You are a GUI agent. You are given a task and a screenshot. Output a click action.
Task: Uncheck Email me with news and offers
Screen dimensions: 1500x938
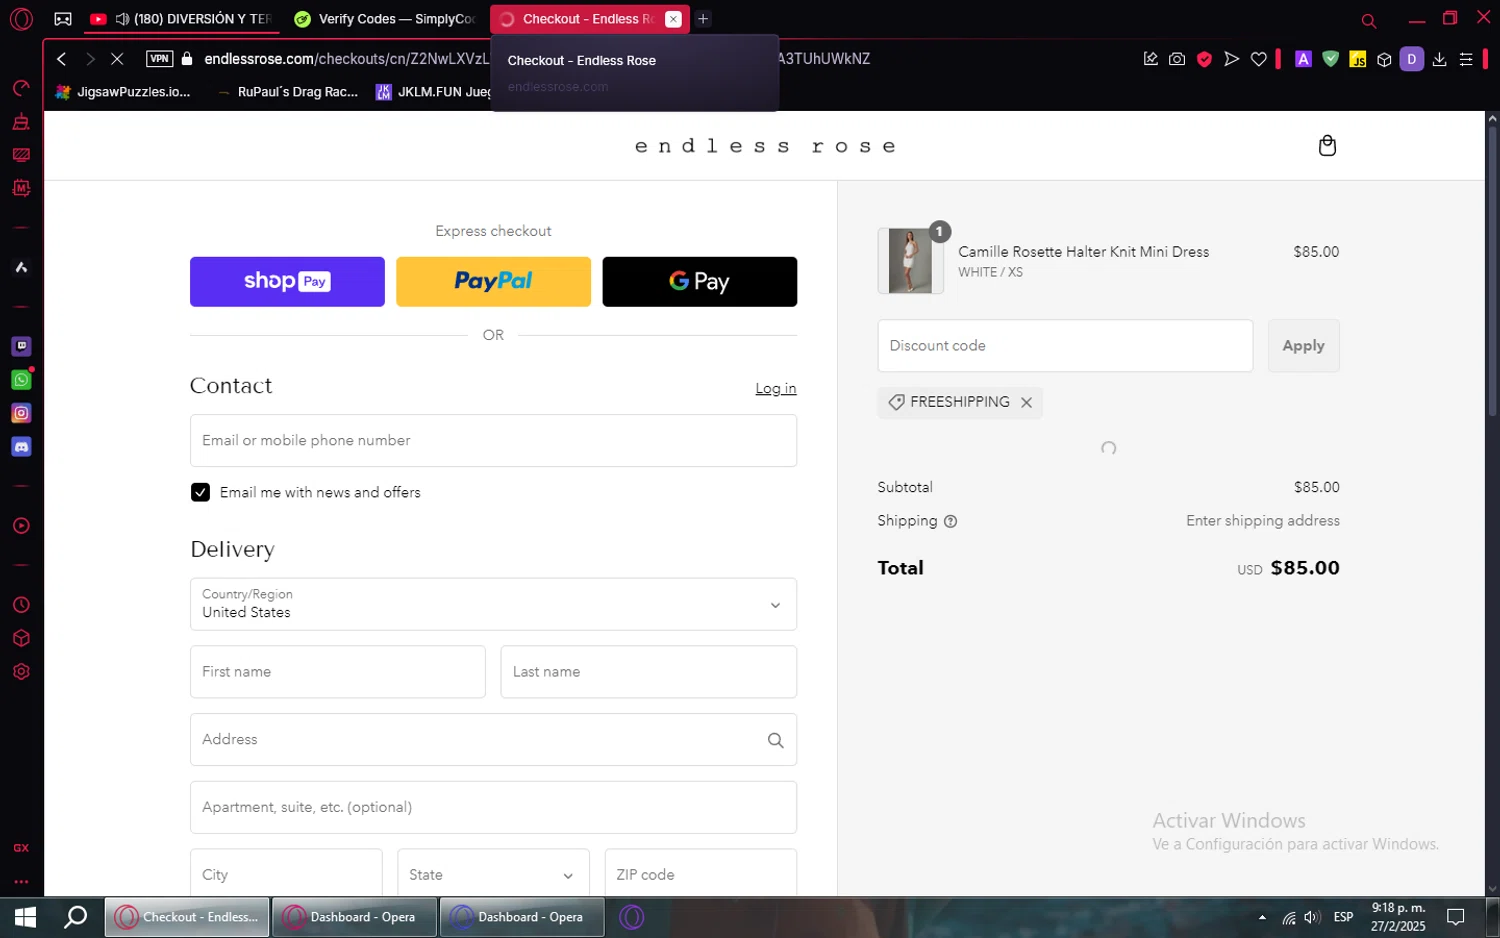click(201, 492)
